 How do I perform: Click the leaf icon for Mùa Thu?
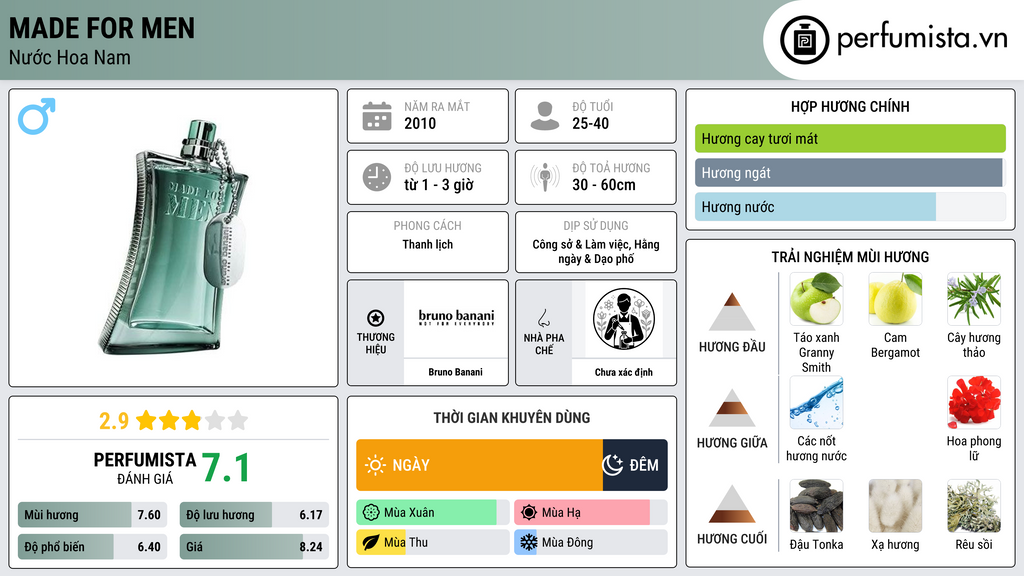pos(370,542)
